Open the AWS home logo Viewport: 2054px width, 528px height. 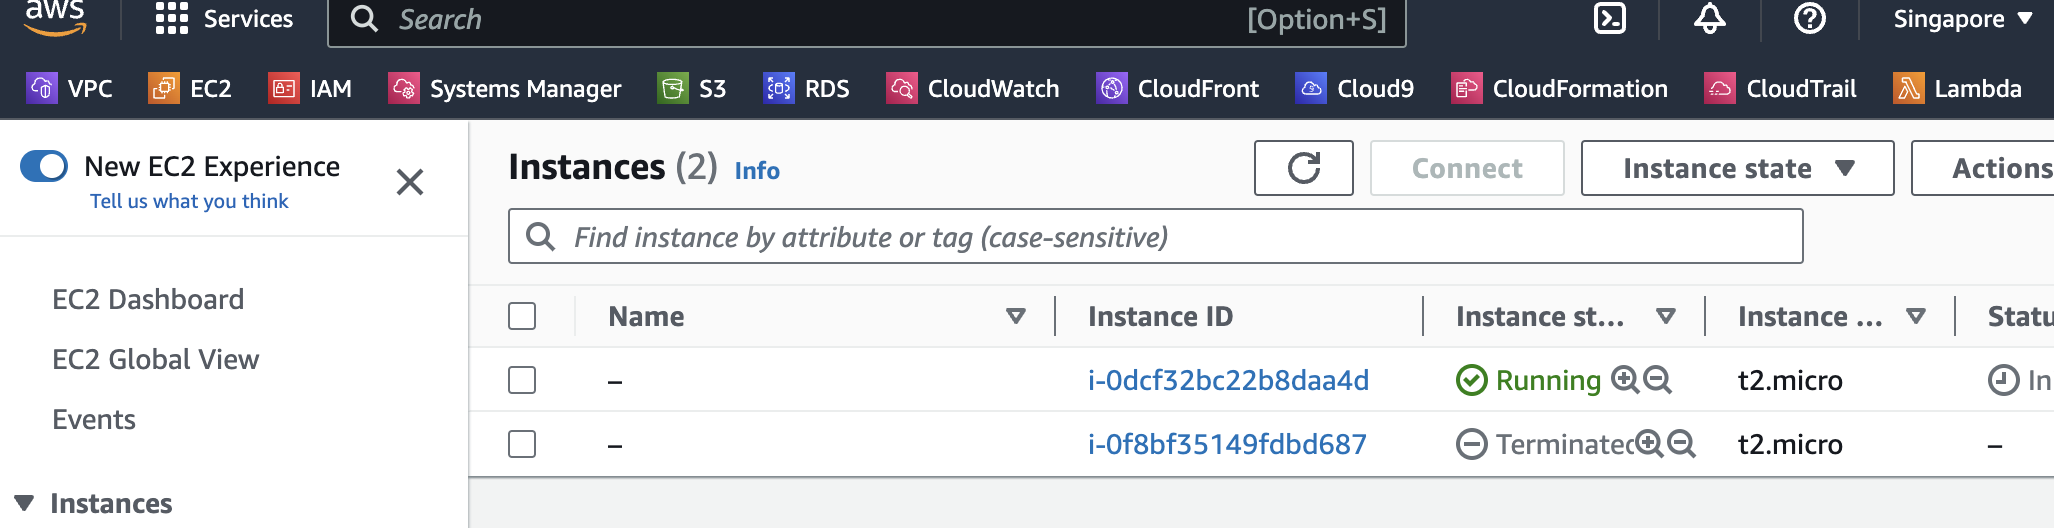click(55, 17)
